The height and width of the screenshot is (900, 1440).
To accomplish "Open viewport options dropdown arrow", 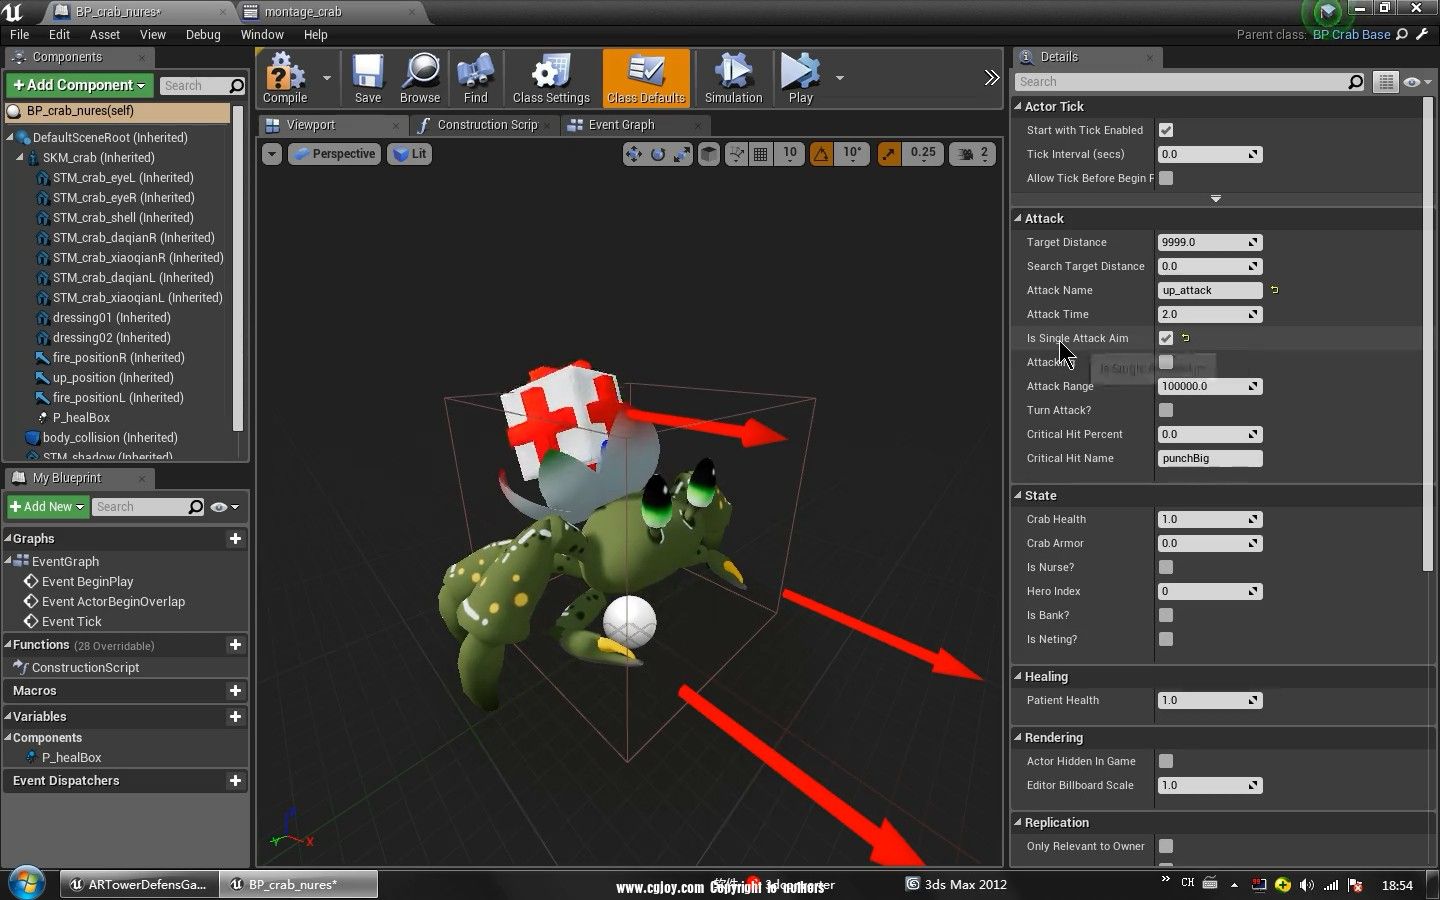I will point(272,154).
